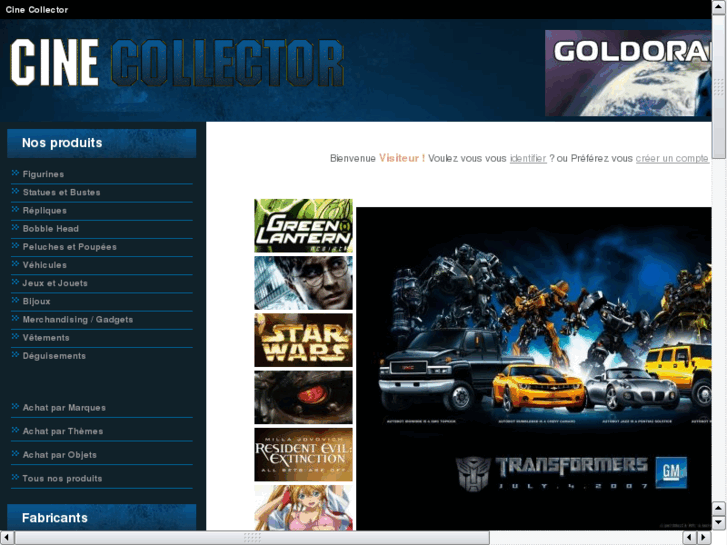Click the Goldorak advertisement banner
The height and width of the screenshot is (545, 727).
coord(628,73)
